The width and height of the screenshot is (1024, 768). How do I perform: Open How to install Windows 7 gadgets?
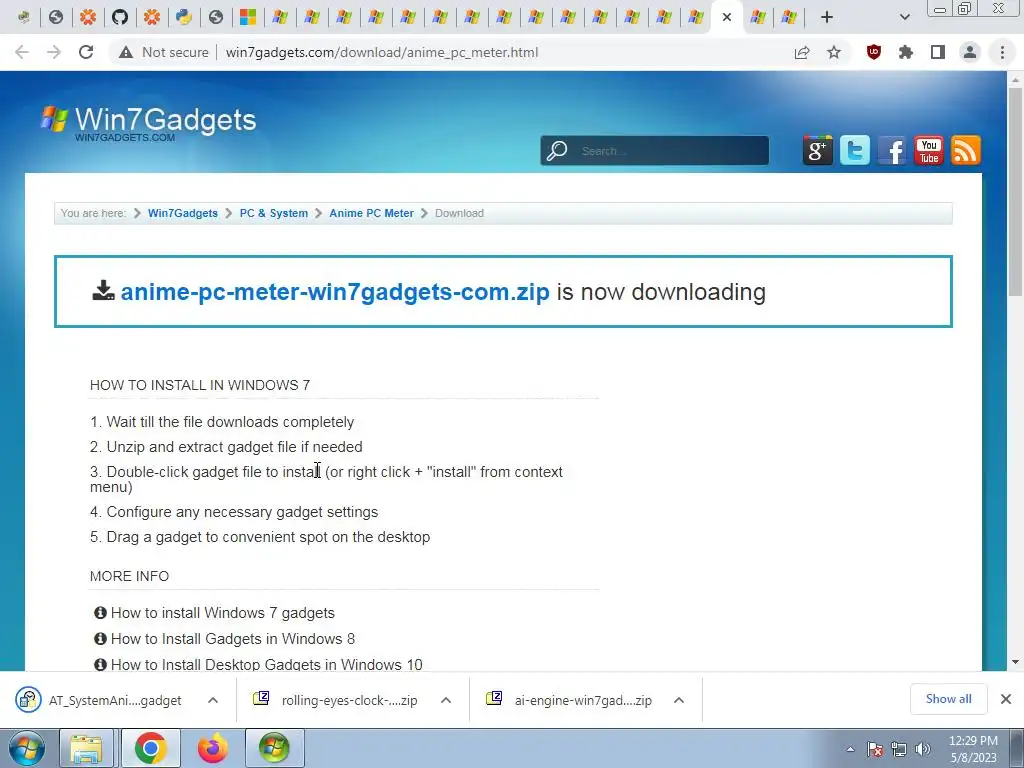point(223,613)
